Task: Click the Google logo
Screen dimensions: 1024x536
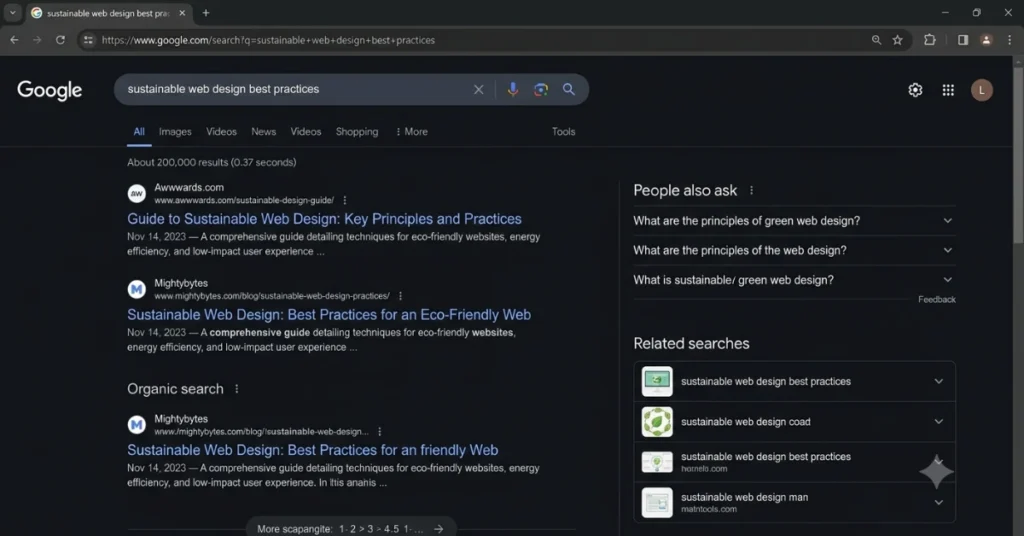Action: (50, 90)
